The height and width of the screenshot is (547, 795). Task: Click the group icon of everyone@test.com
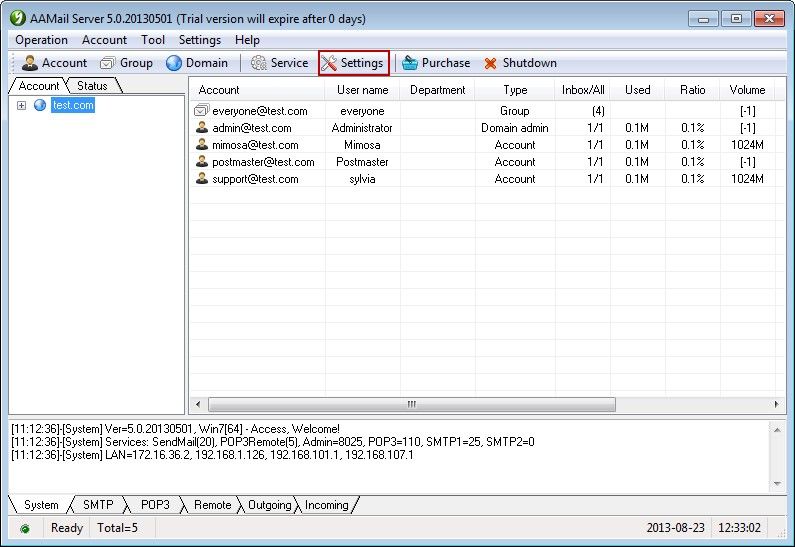[202, 110]
